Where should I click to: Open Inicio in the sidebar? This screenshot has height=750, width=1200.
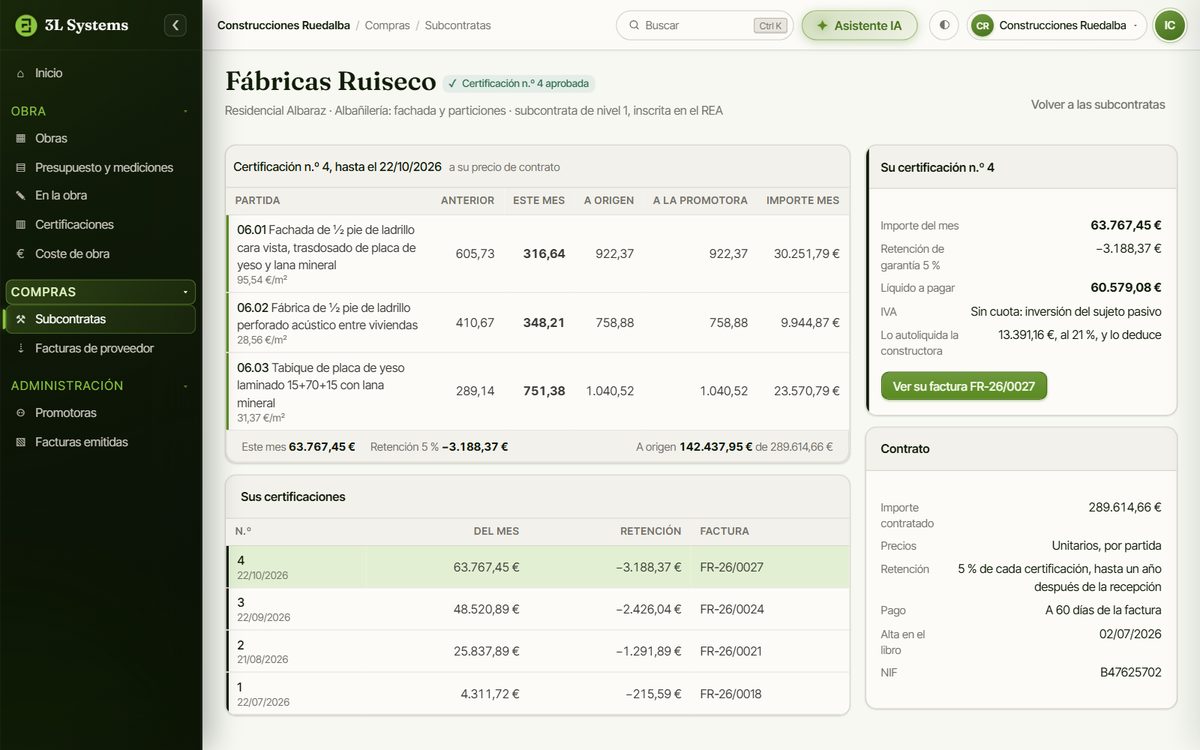[x=100, y=73]
